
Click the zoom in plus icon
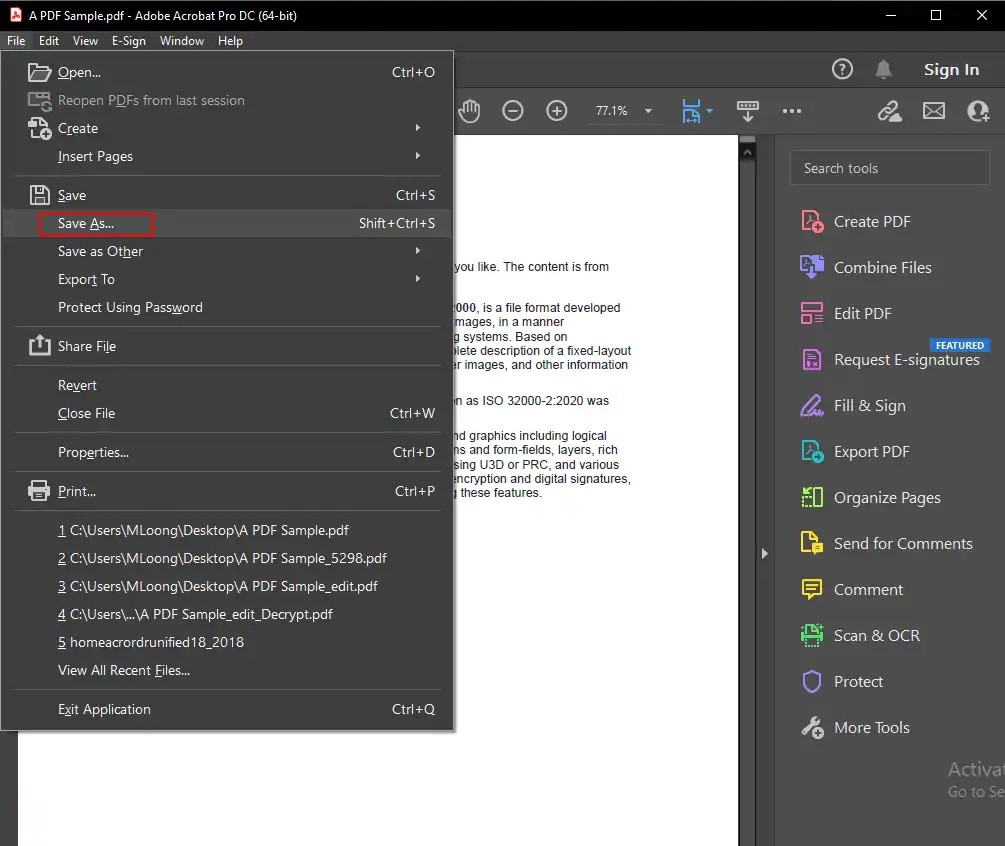(556, 111)
